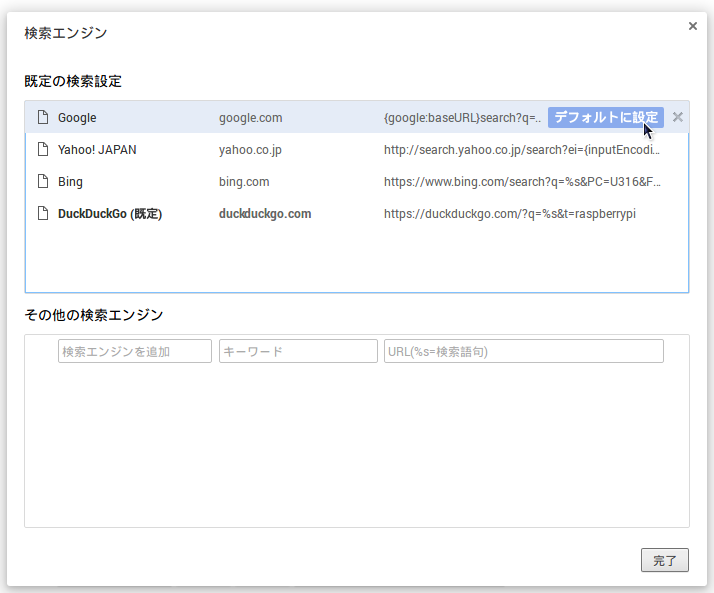Select the Bing engine name
Image resolution: width=714 pixels, height=593 pixels.
click(70, 182)
